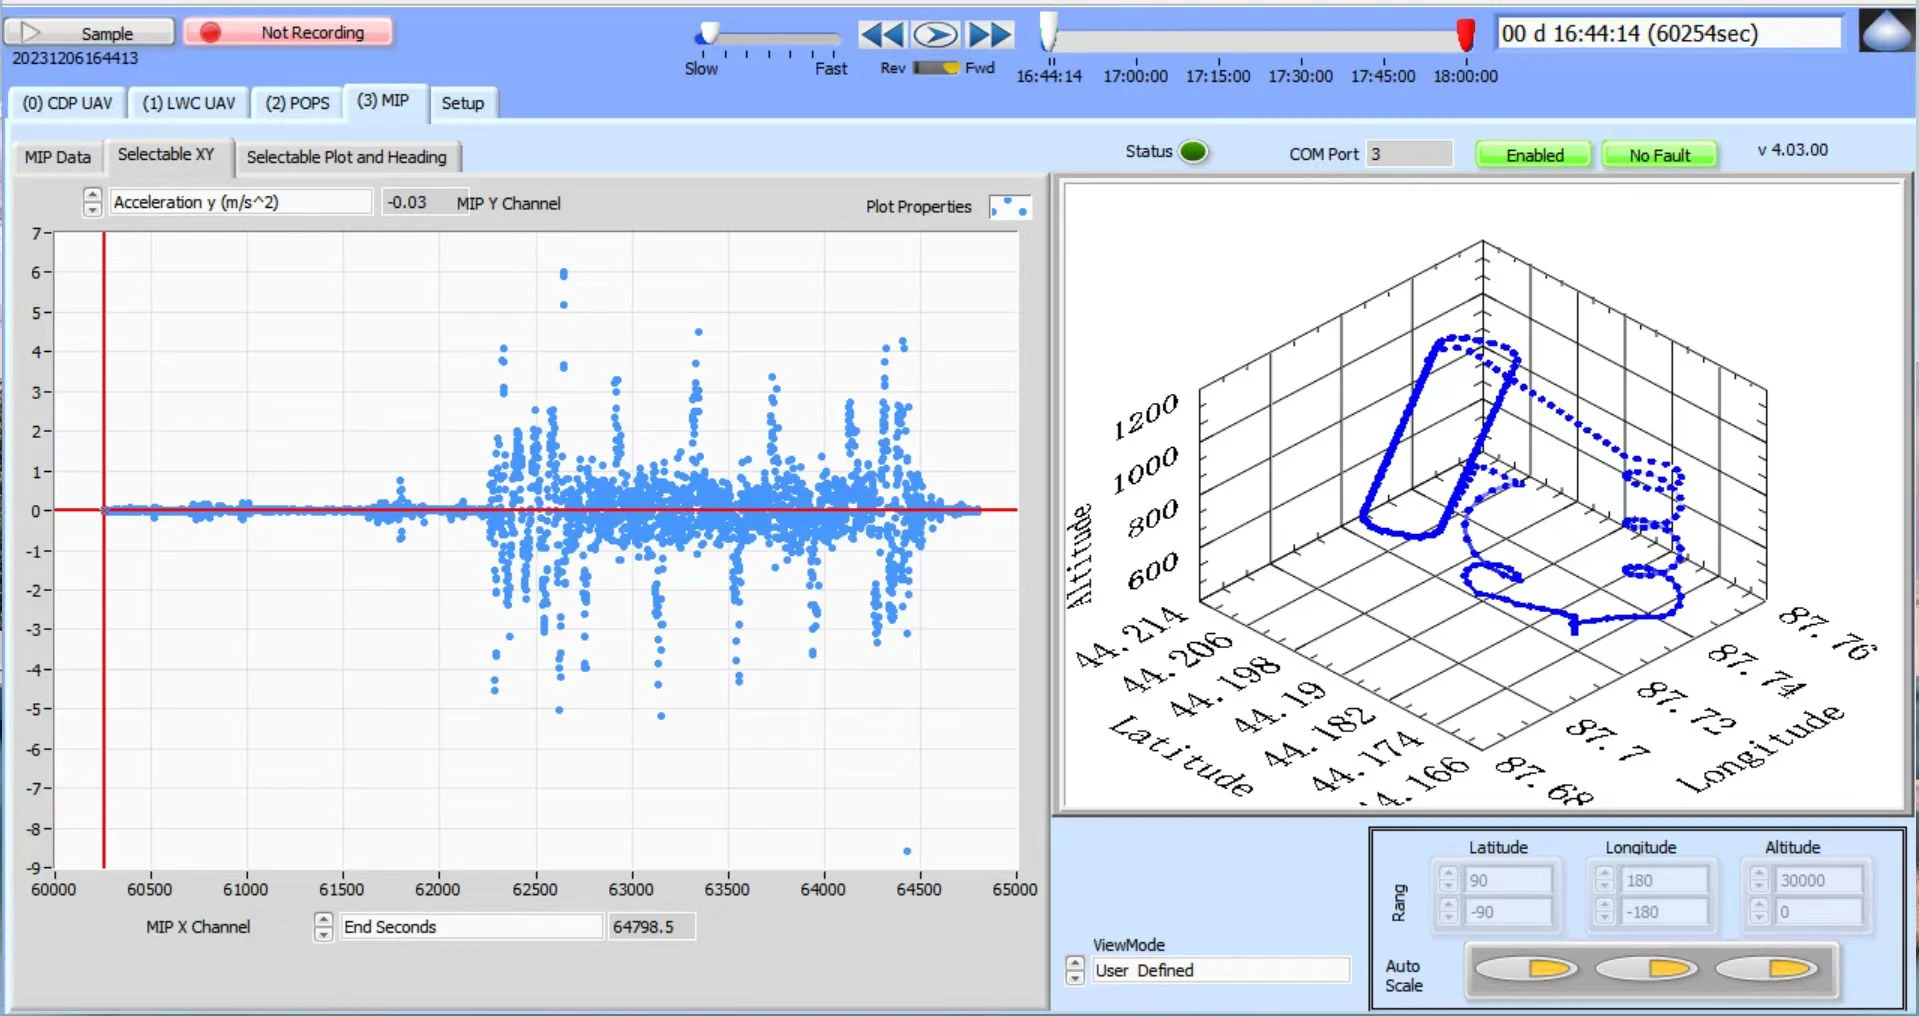The height and width of the screenshot is (1016, 1919).
Task: Switch to the (2) POPS tab
Action: coord(297,103)
